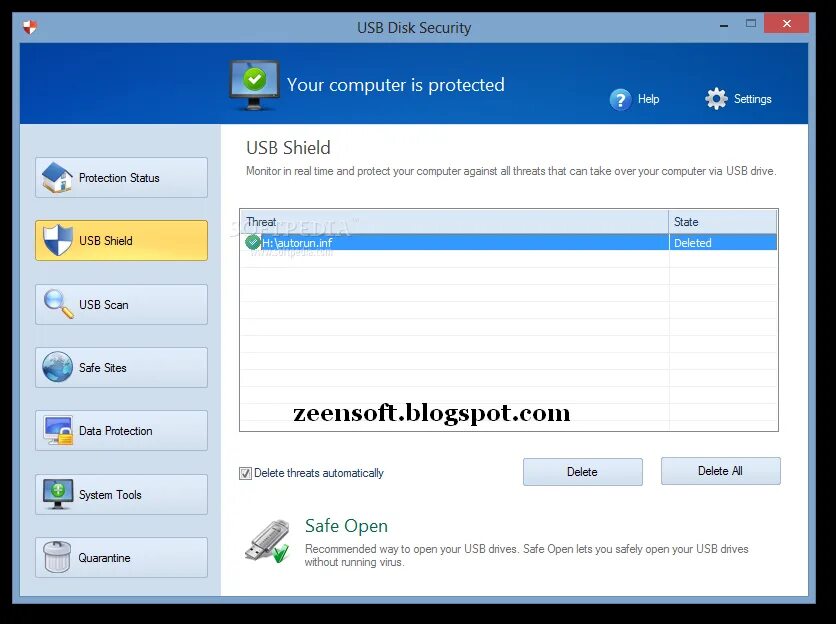The image size is (836, 624).
Task: Go to the Data Protection section
Action: click(x=122, y=430)
